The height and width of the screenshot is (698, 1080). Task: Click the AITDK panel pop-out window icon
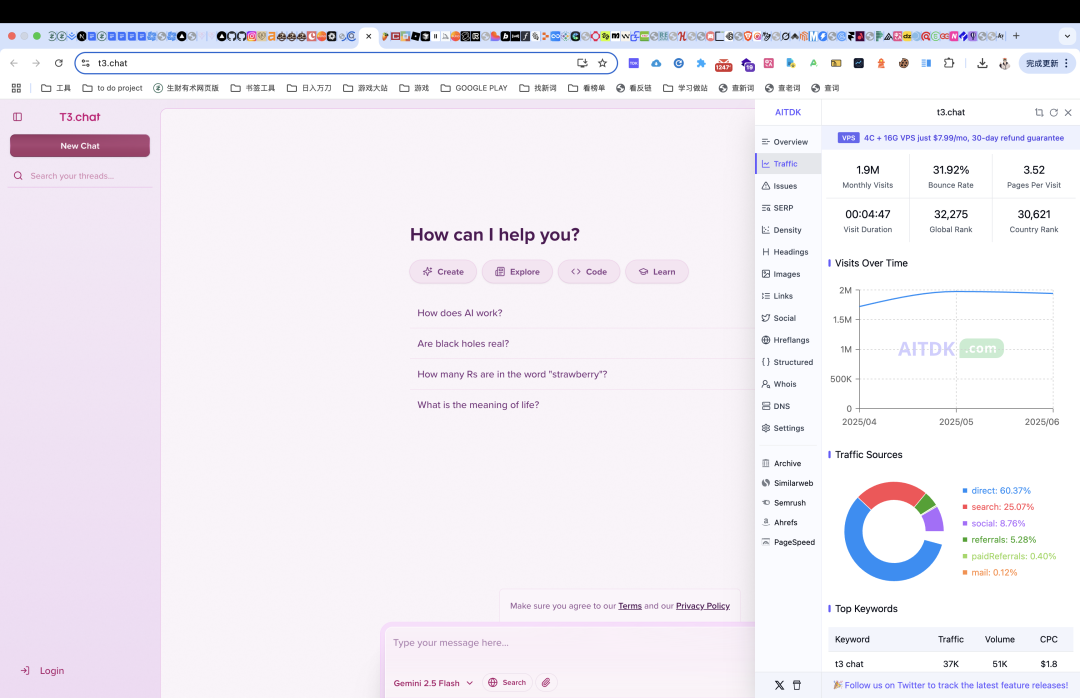tap(1039, 112)
